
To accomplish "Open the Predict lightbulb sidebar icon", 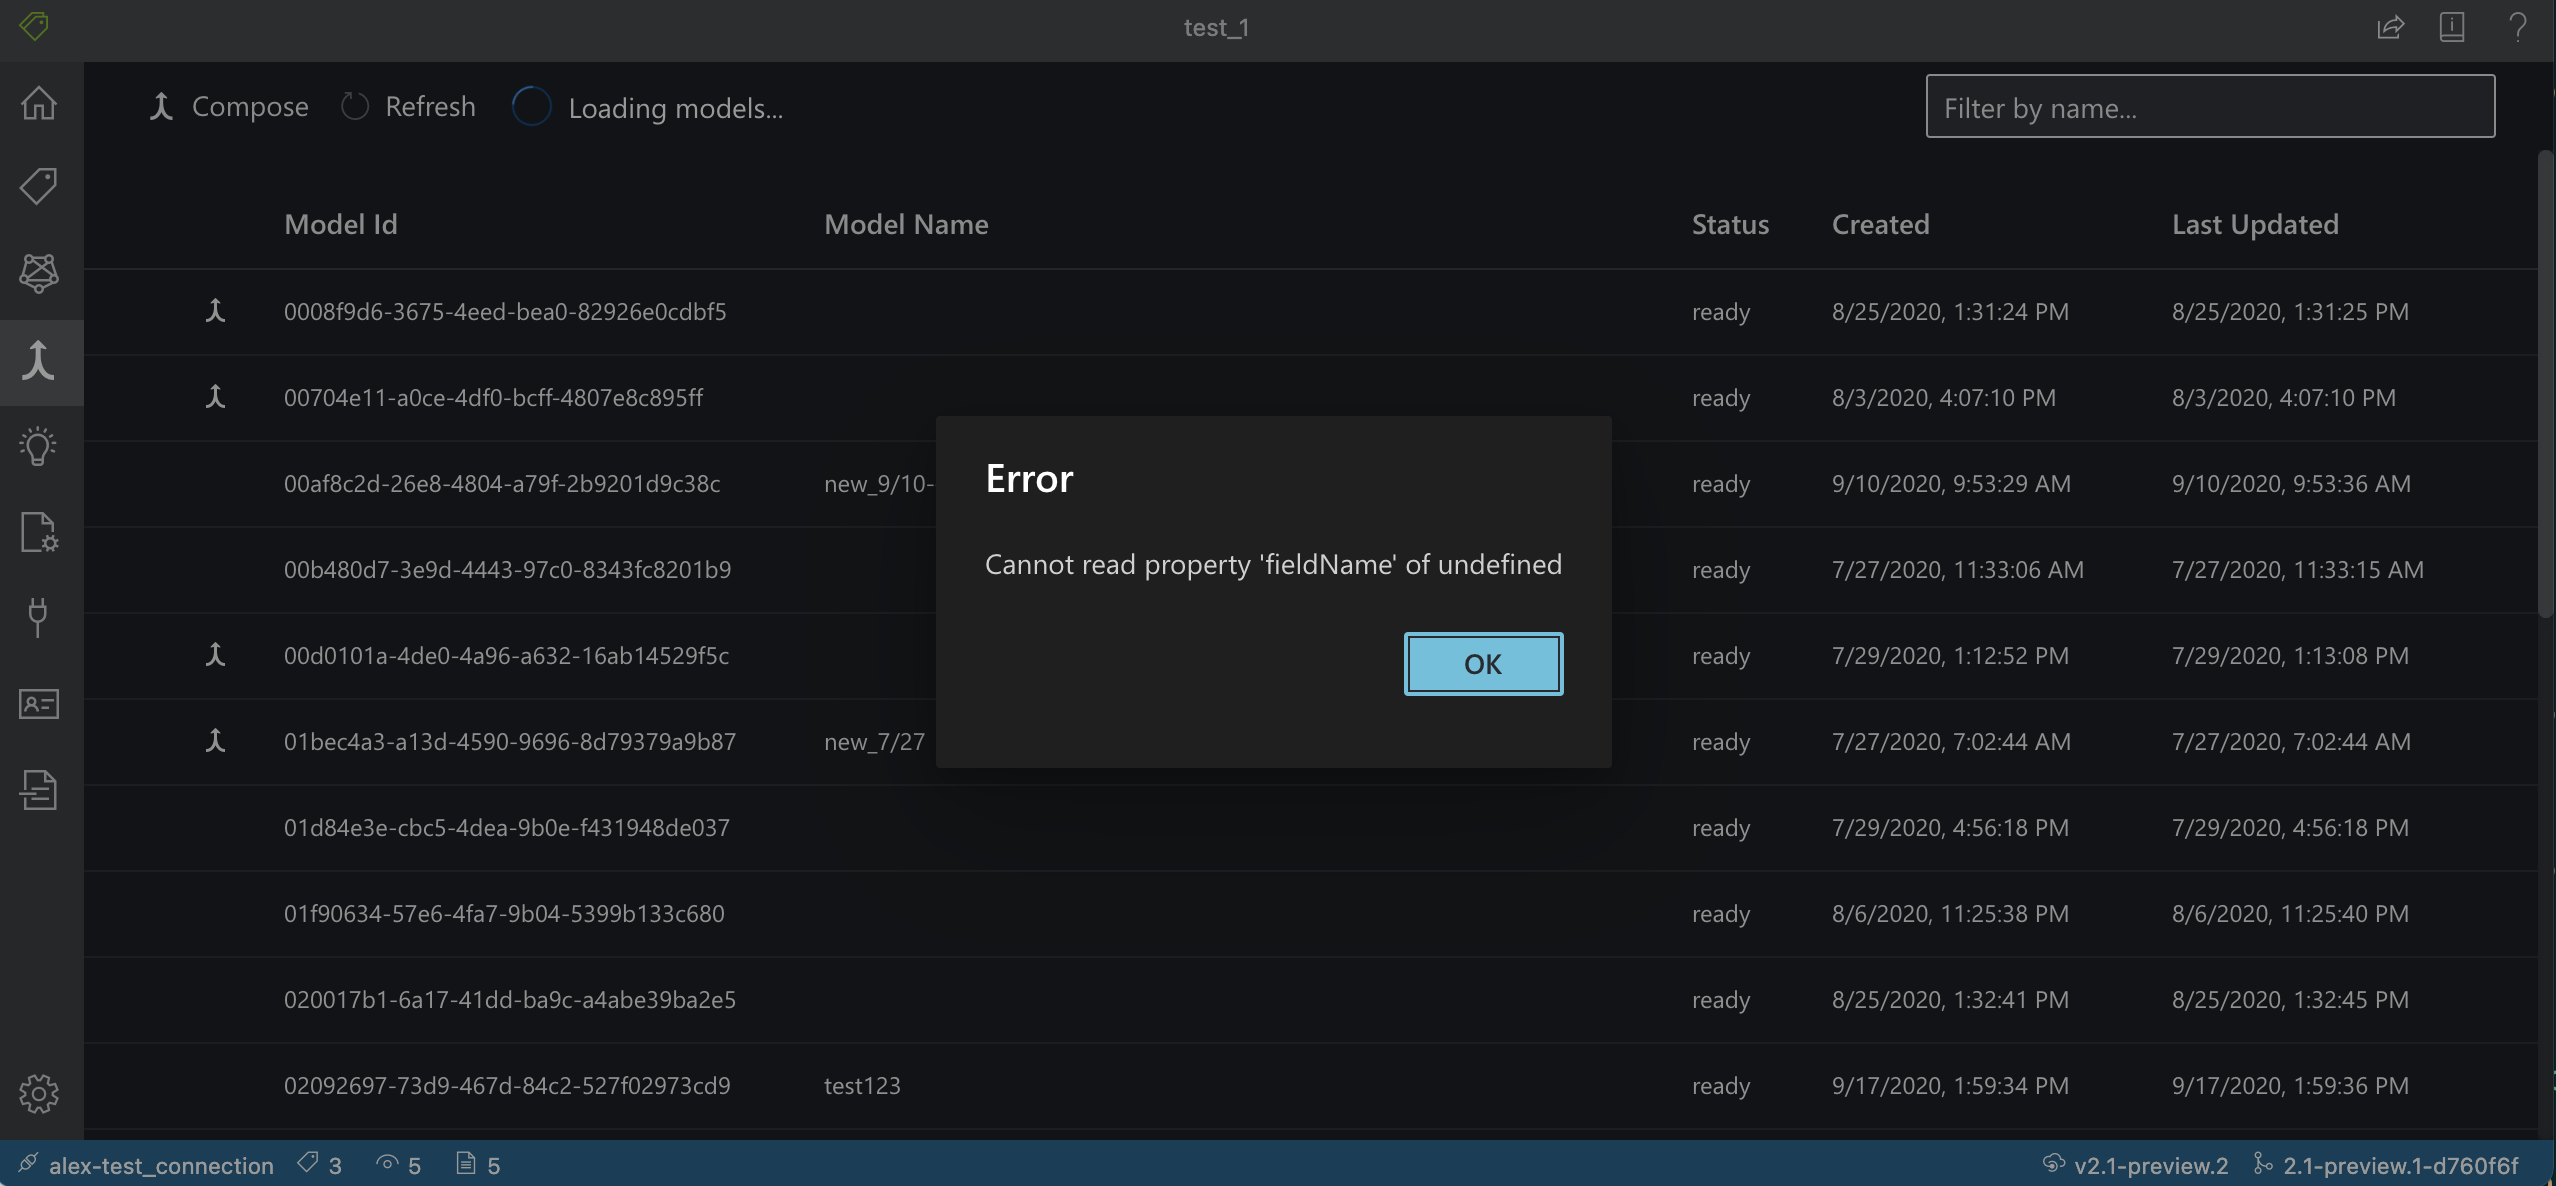I will tap(39, 446).
